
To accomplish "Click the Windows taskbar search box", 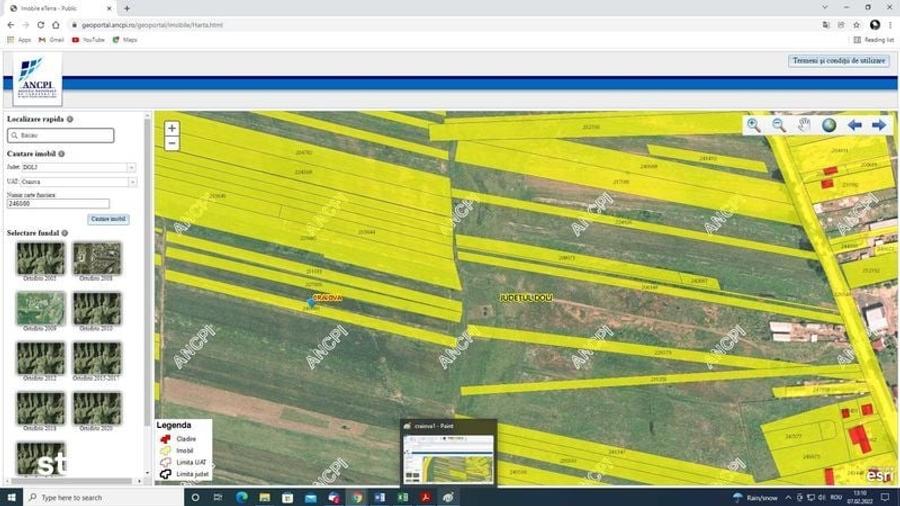I will [x=103, y=497].
